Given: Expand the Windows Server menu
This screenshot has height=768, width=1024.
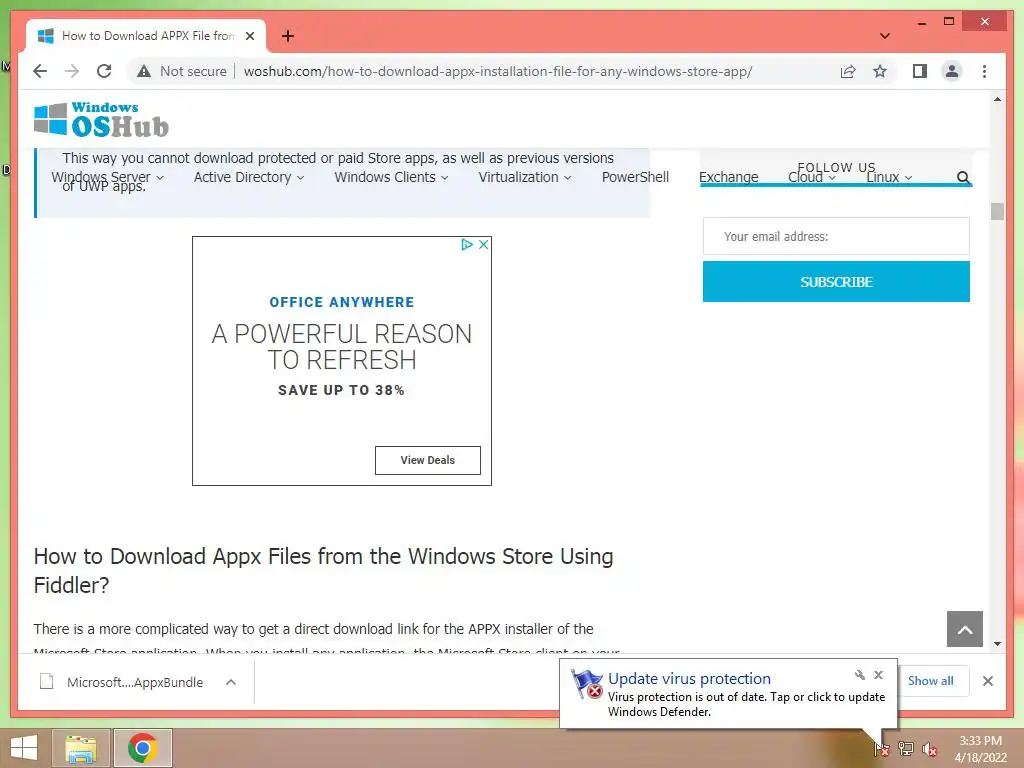Looking at the screenshot, I should coord(108,177).
